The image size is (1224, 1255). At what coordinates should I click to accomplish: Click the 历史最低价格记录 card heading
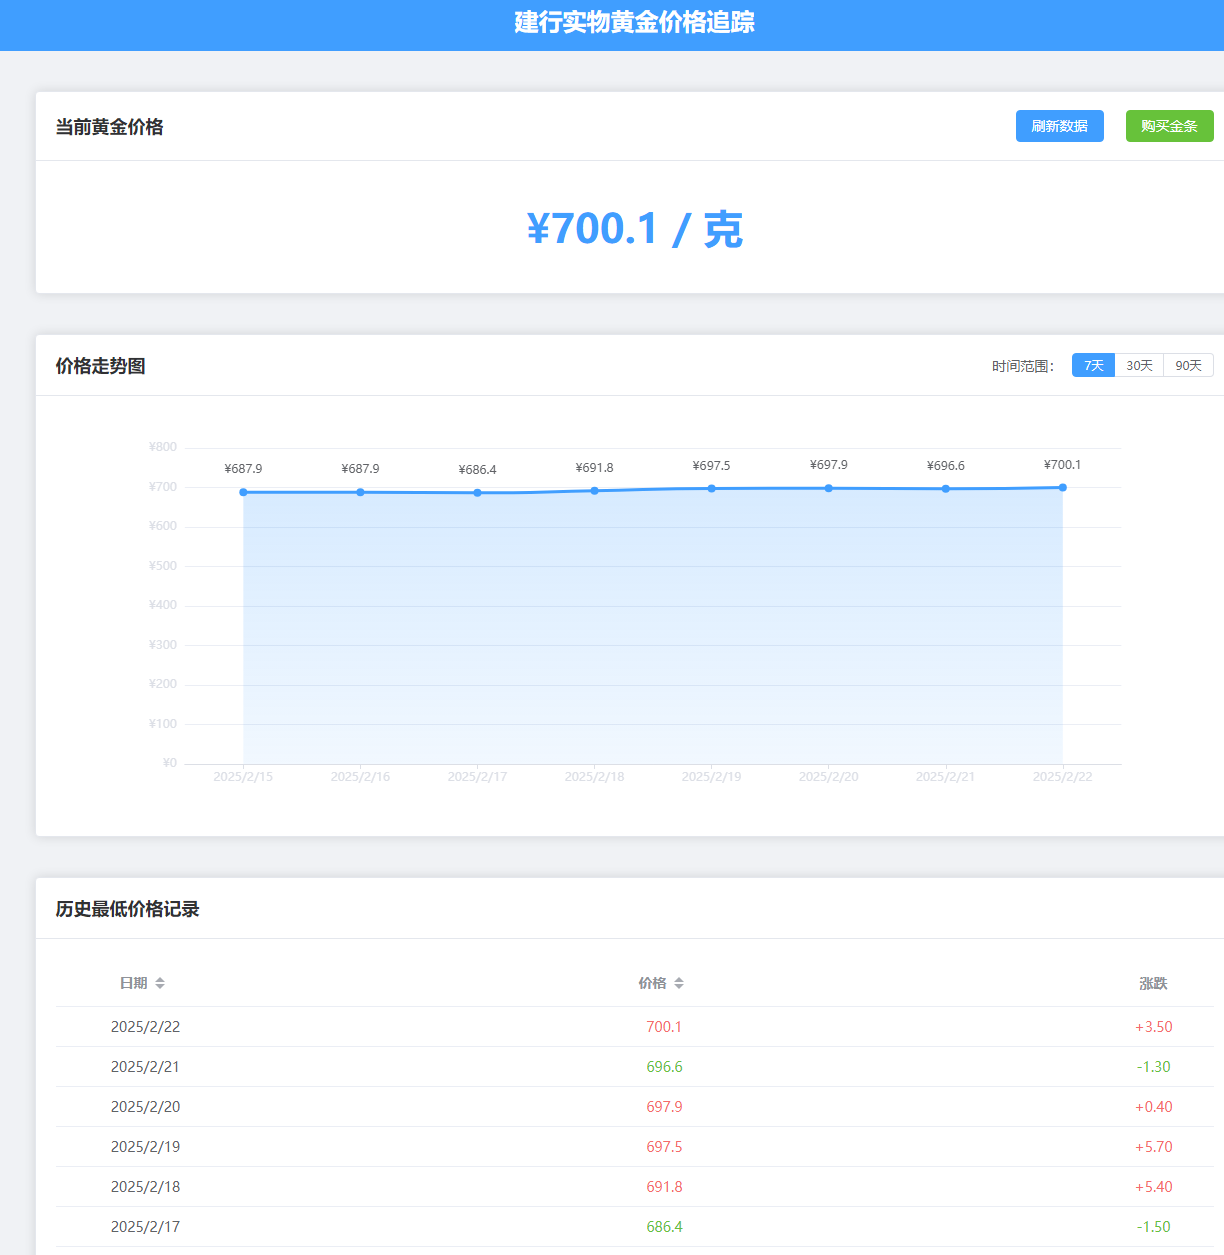coord(127,909)
